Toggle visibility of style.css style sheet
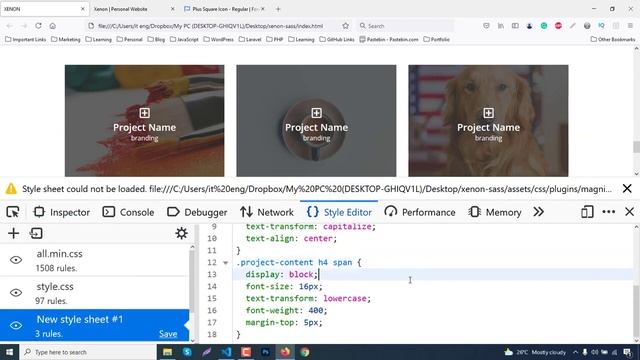 coord(16,293)
